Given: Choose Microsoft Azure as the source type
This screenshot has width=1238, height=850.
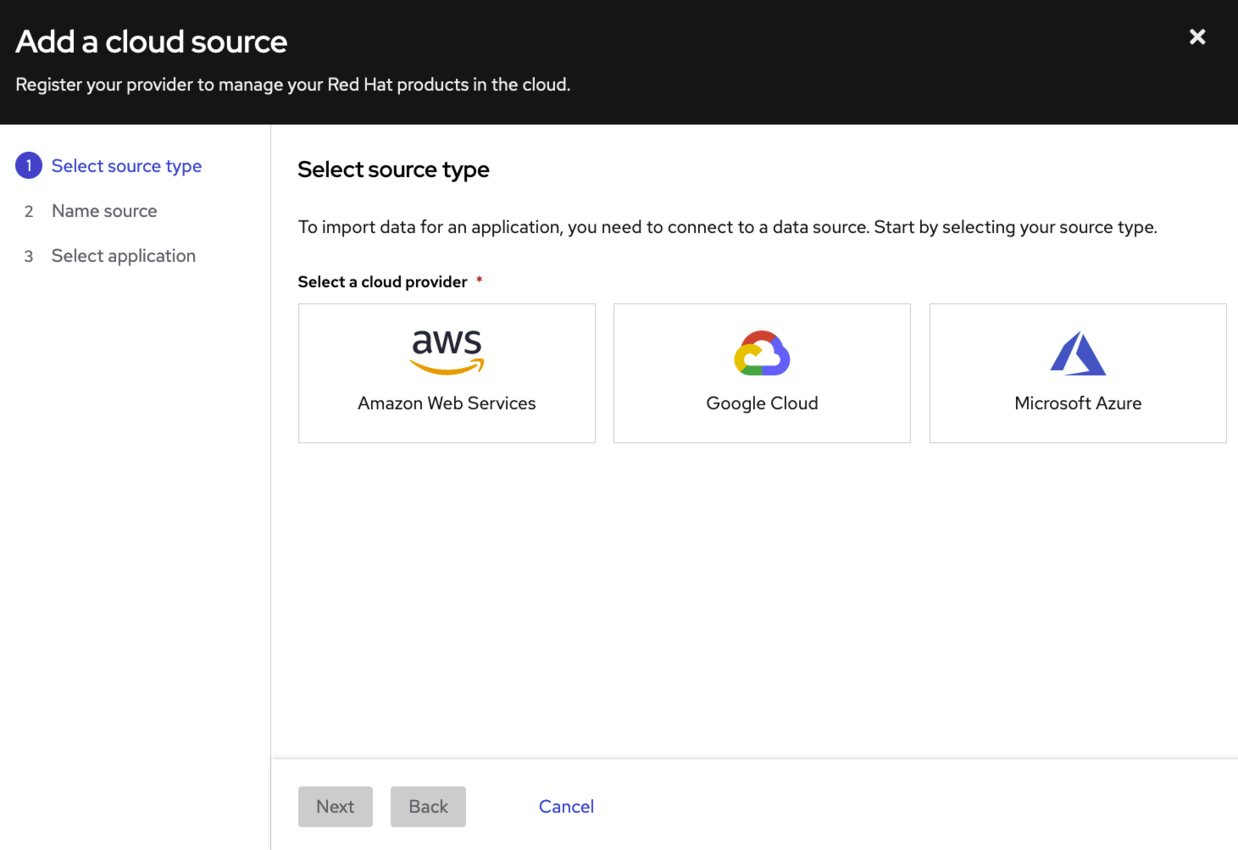Looking at the screenshot, I should pos(1077,373).
